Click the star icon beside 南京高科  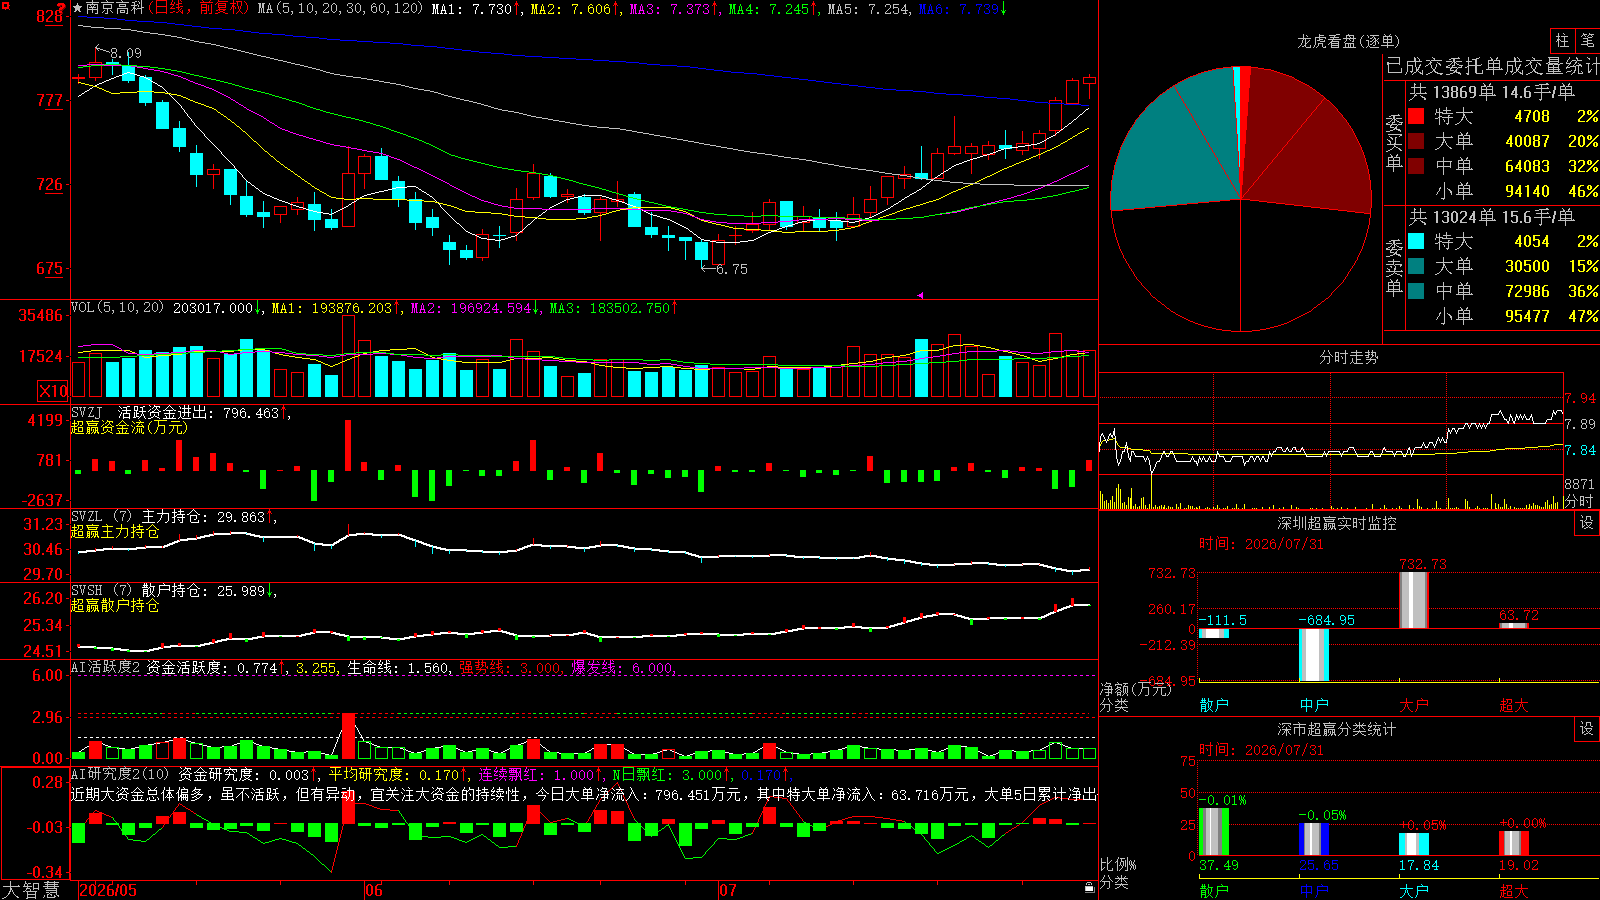coord(77,8)
